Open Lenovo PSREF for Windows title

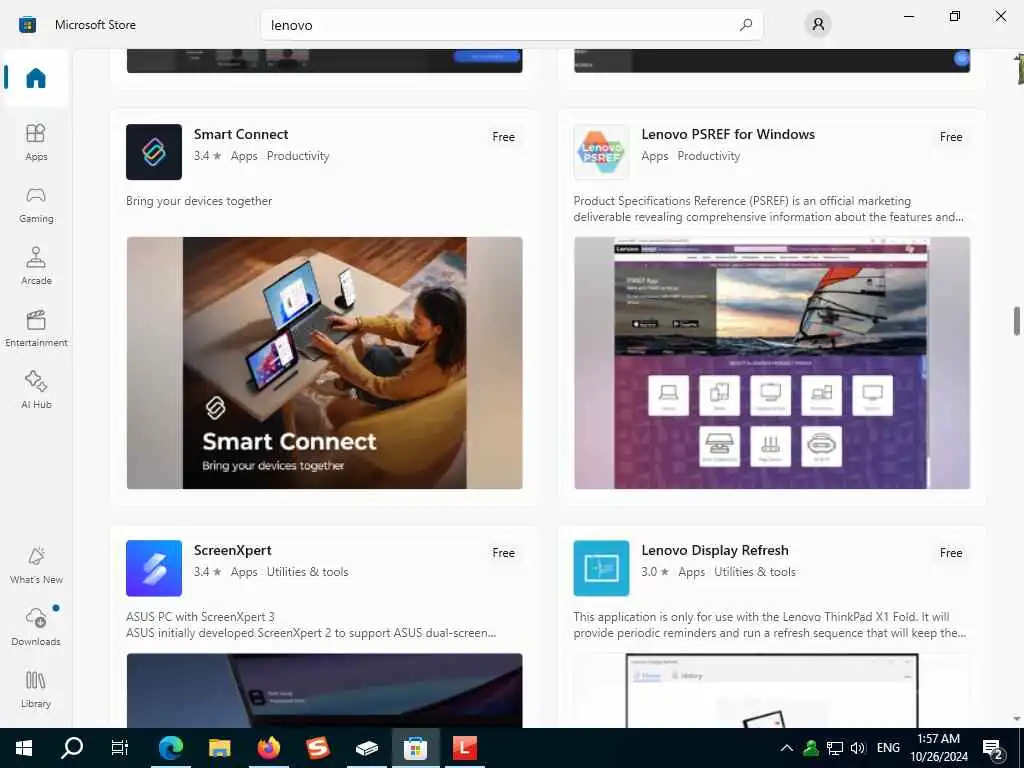(728, 134)
